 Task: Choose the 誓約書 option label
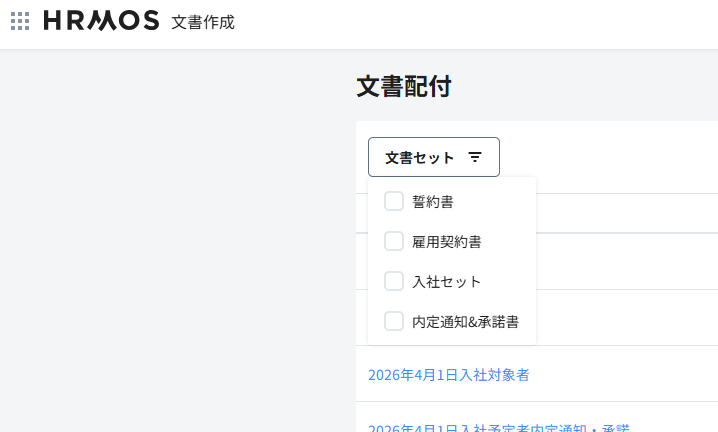pyautogui.click(x=433, y=202)
